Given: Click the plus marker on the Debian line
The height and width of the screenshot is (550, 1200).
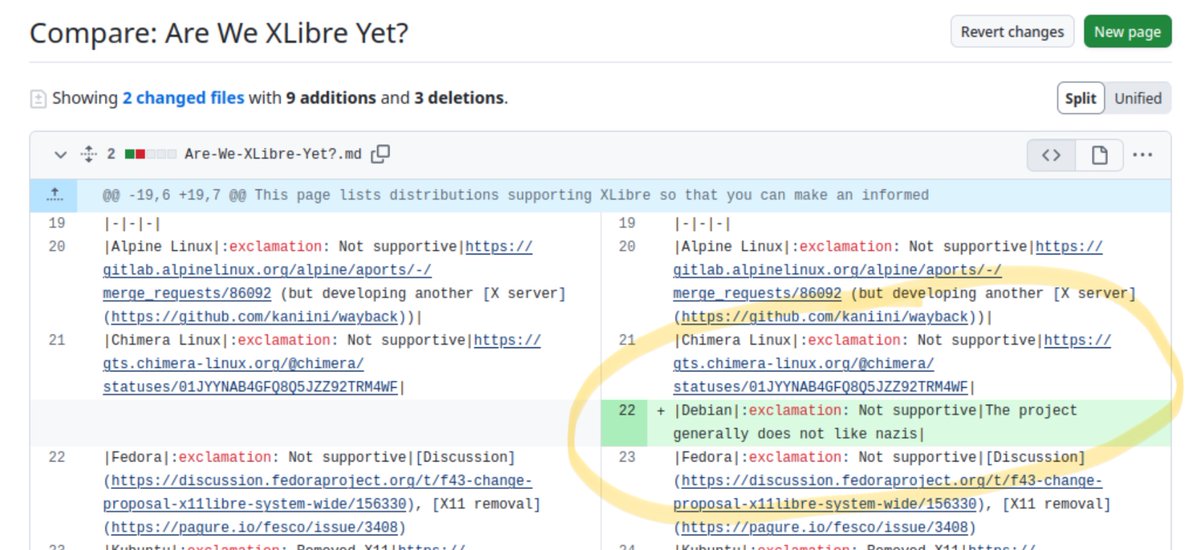Looking at the screenshot, I should pos(660,411).
